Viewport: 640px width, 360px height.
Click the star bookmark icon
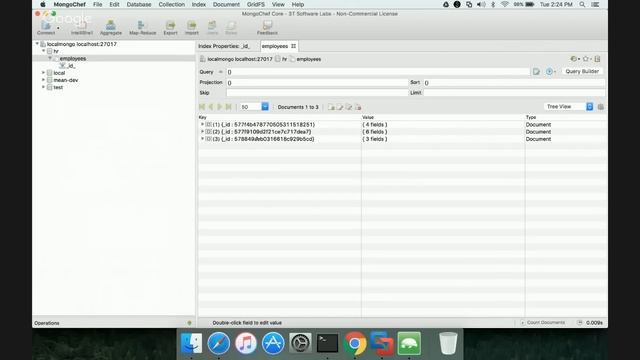tap(586, 59)
